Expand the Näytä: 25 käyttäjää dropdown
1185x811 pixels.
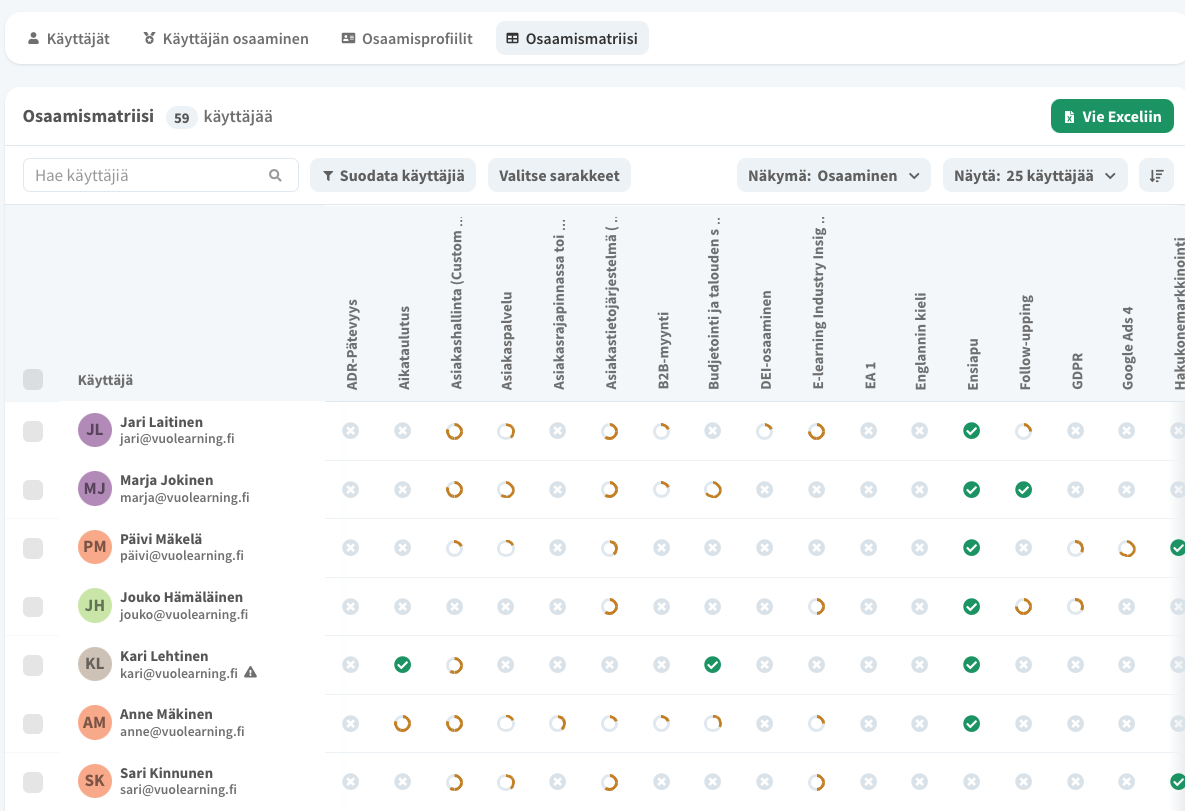pyautogui.click(x=1035, y=175)
